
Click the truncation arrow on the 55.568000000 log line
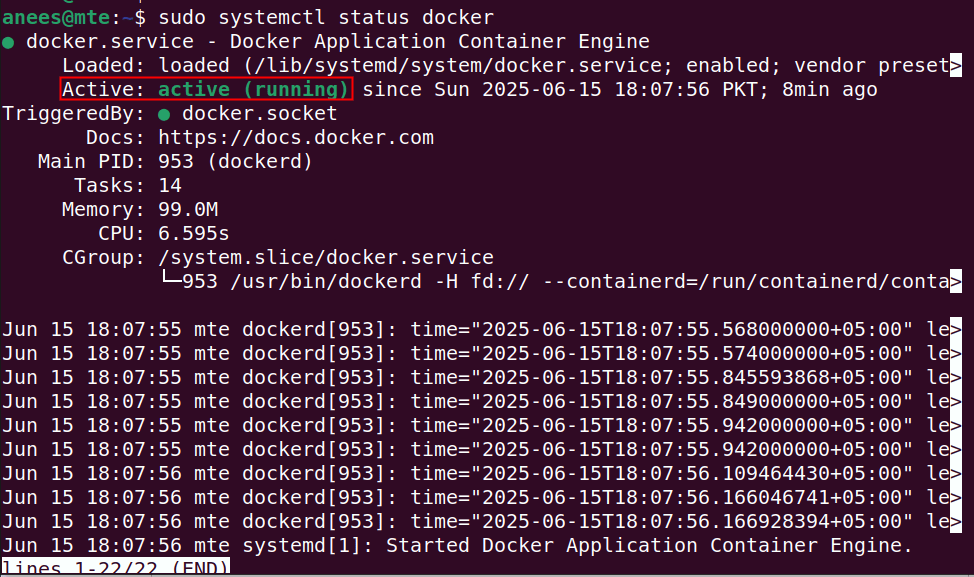click(955, 329)
